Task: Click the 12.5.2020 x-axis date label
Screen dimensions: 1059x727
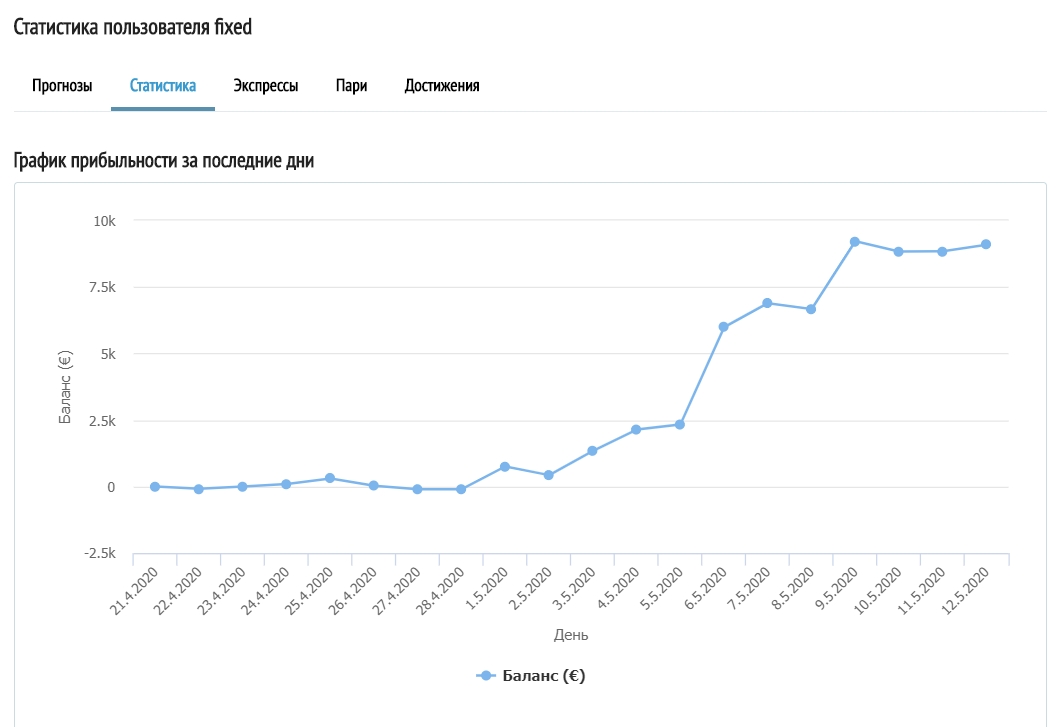Action: click(x=965, y=591)
